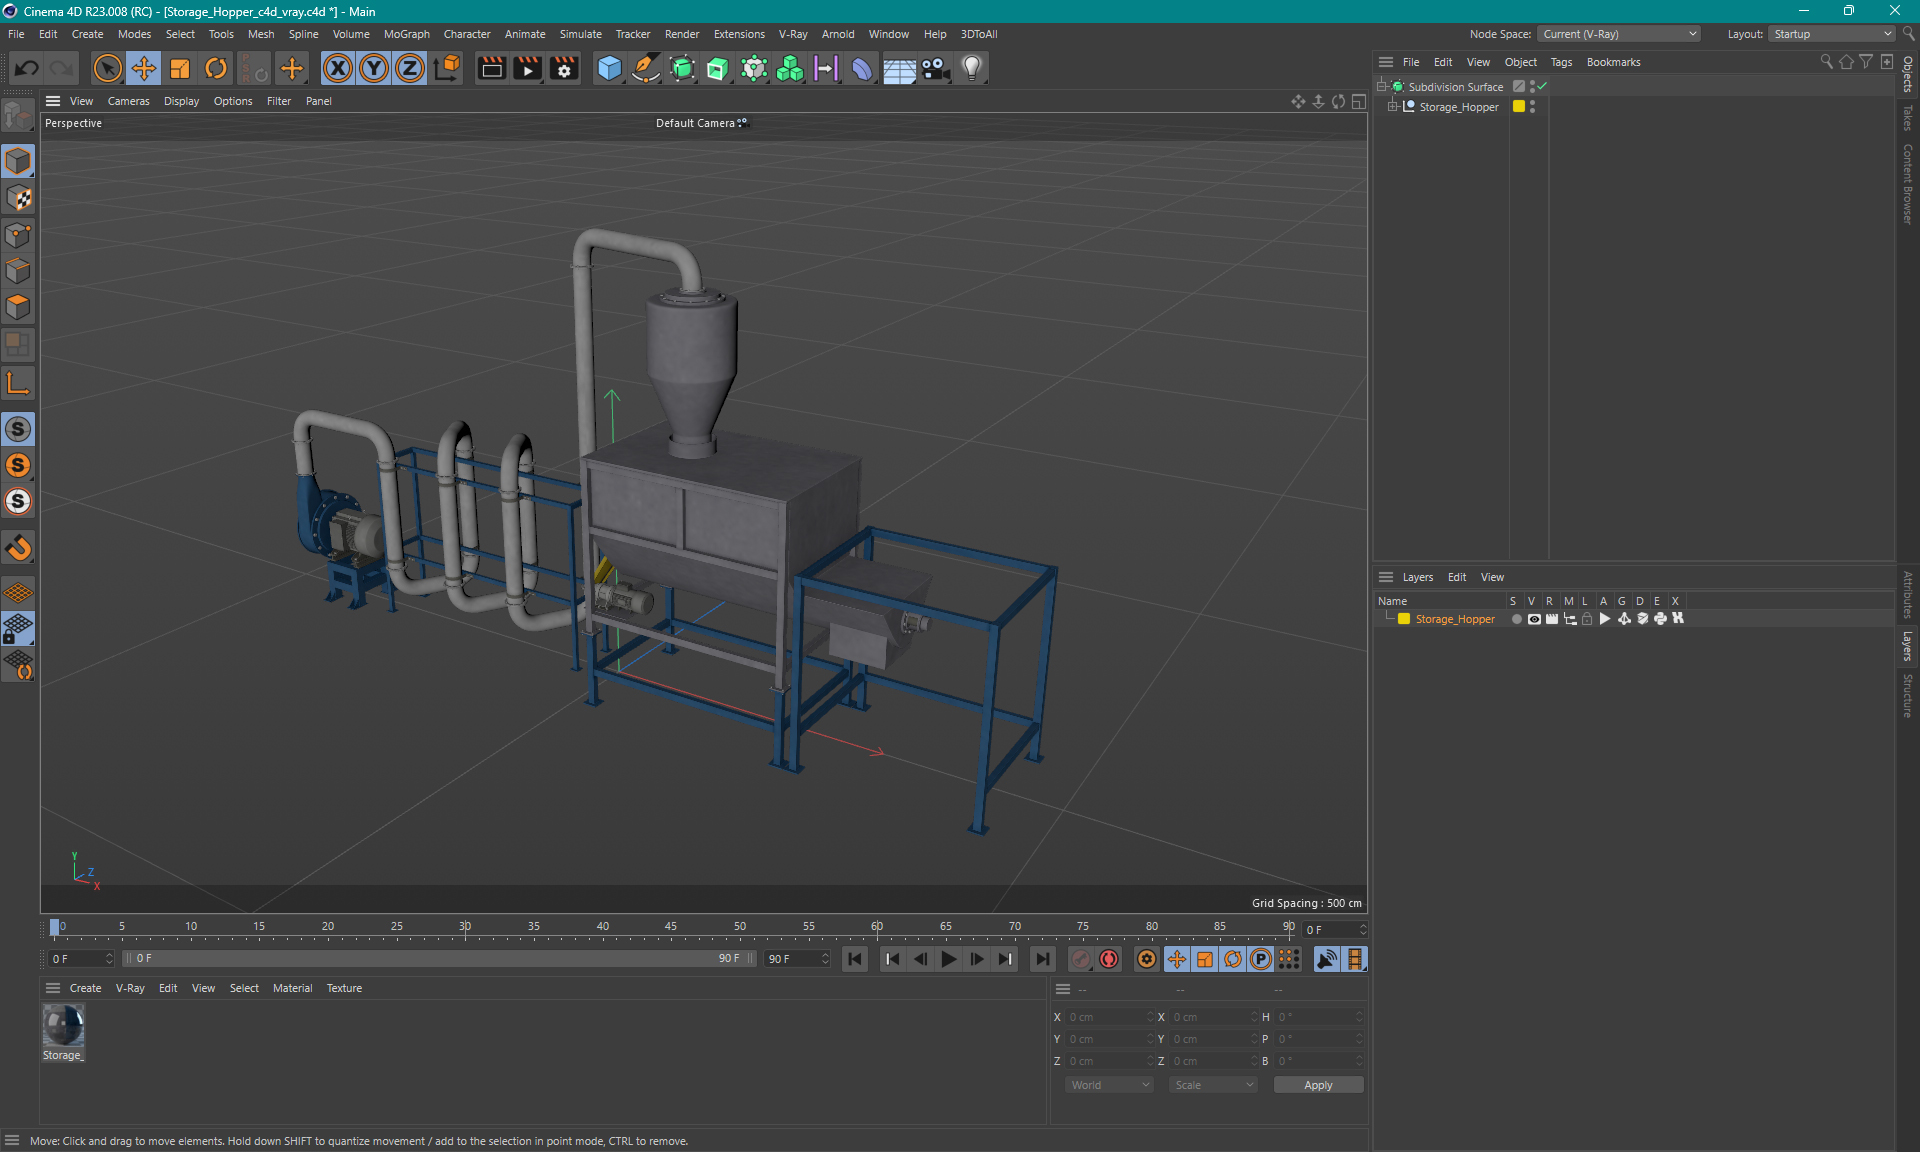Switch to Model mode icon
This screenshot has width=1920, height=1152.
coord(18,161)
